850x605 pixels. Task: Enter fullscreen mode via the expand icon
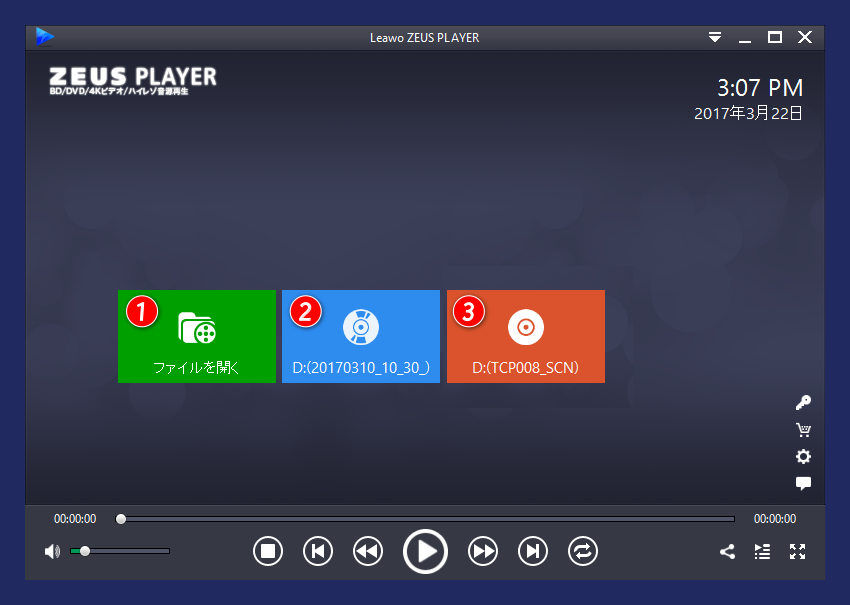(x=797, y=551)
